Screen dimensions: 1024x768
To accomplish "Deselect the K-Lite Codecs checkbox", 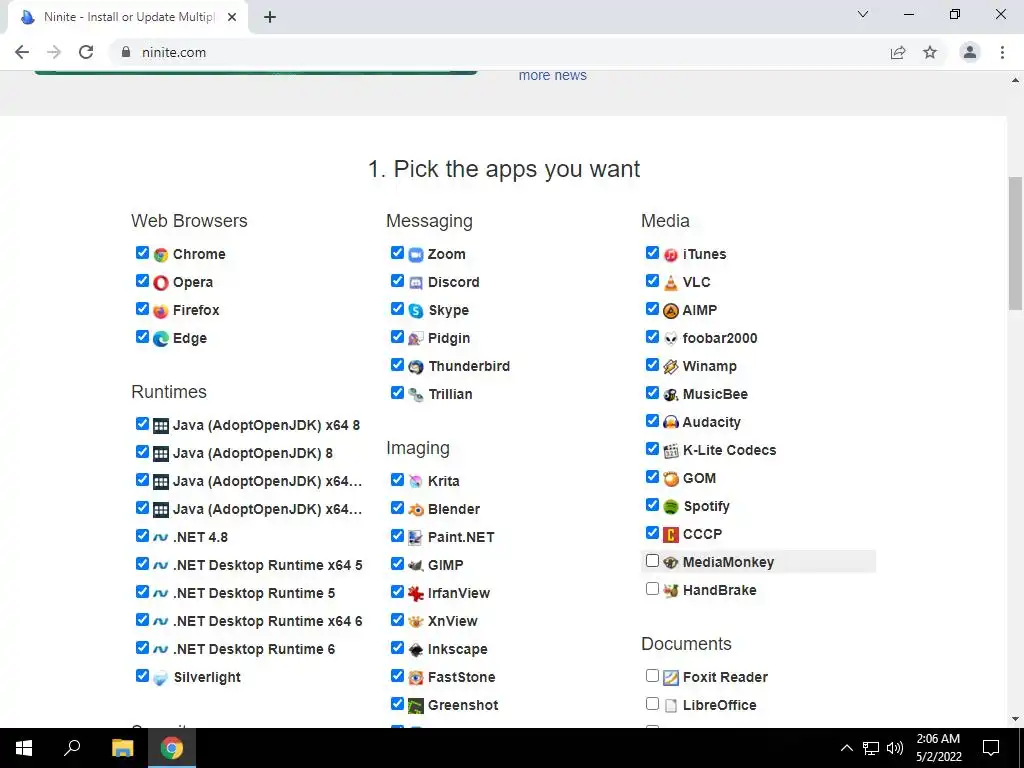I will click(x=652, y=449).
